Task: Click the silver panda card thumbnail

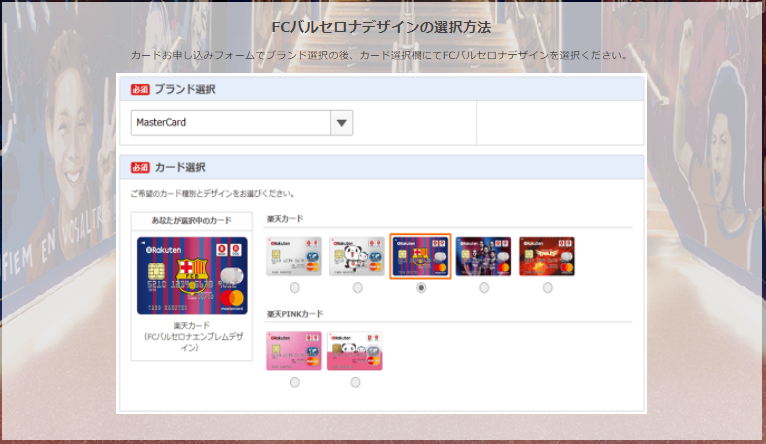Action: (357, 256)
